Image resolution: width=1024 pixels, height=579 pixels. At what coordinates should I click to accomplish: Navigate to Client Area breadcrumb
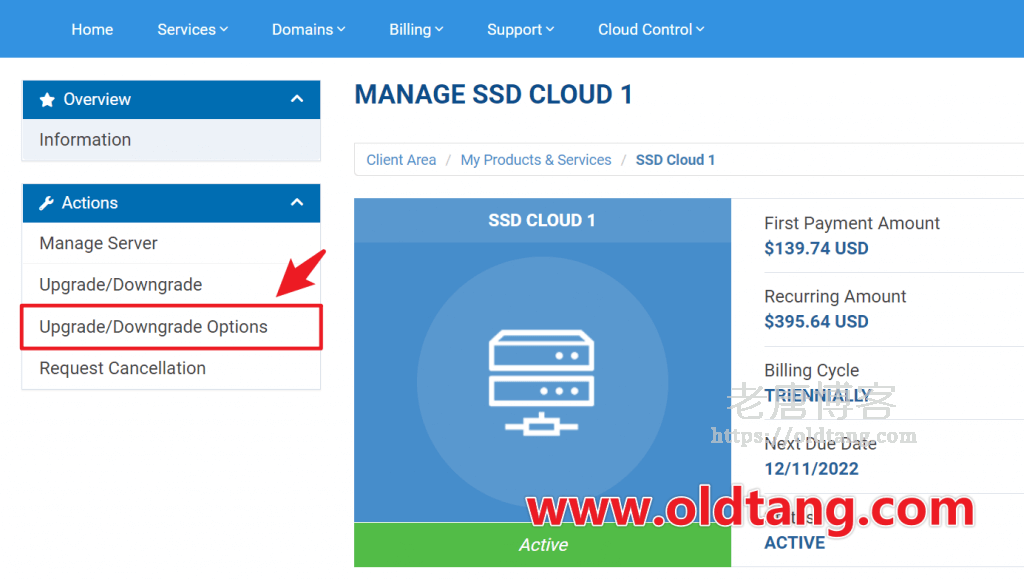click(x=401, y=160)
